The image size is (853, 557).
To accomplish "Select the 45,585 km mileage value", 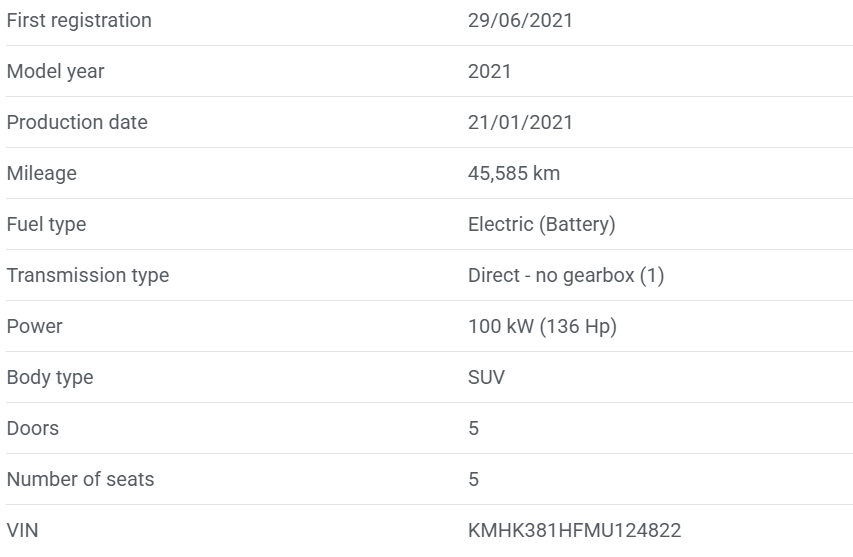I will 514,173.
